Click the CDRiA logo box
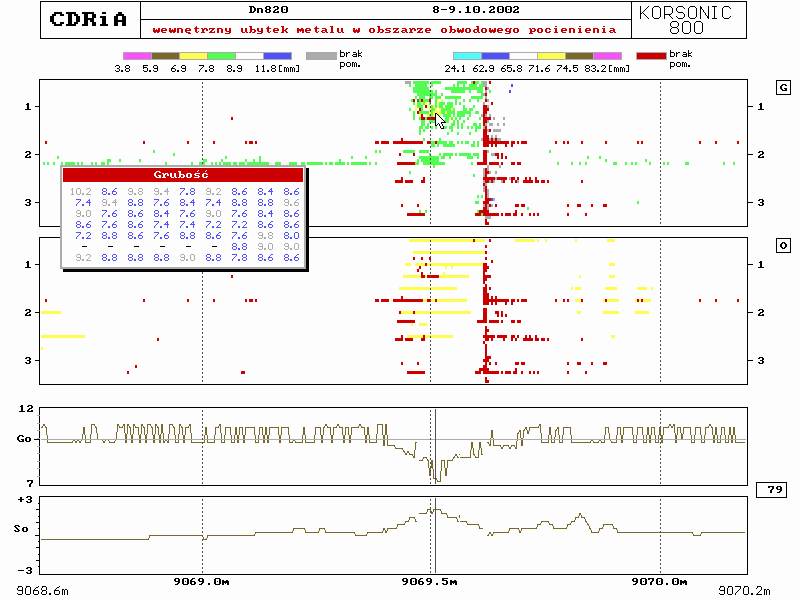This screenshot has width=800, height=600. click(x=90, y=20)
